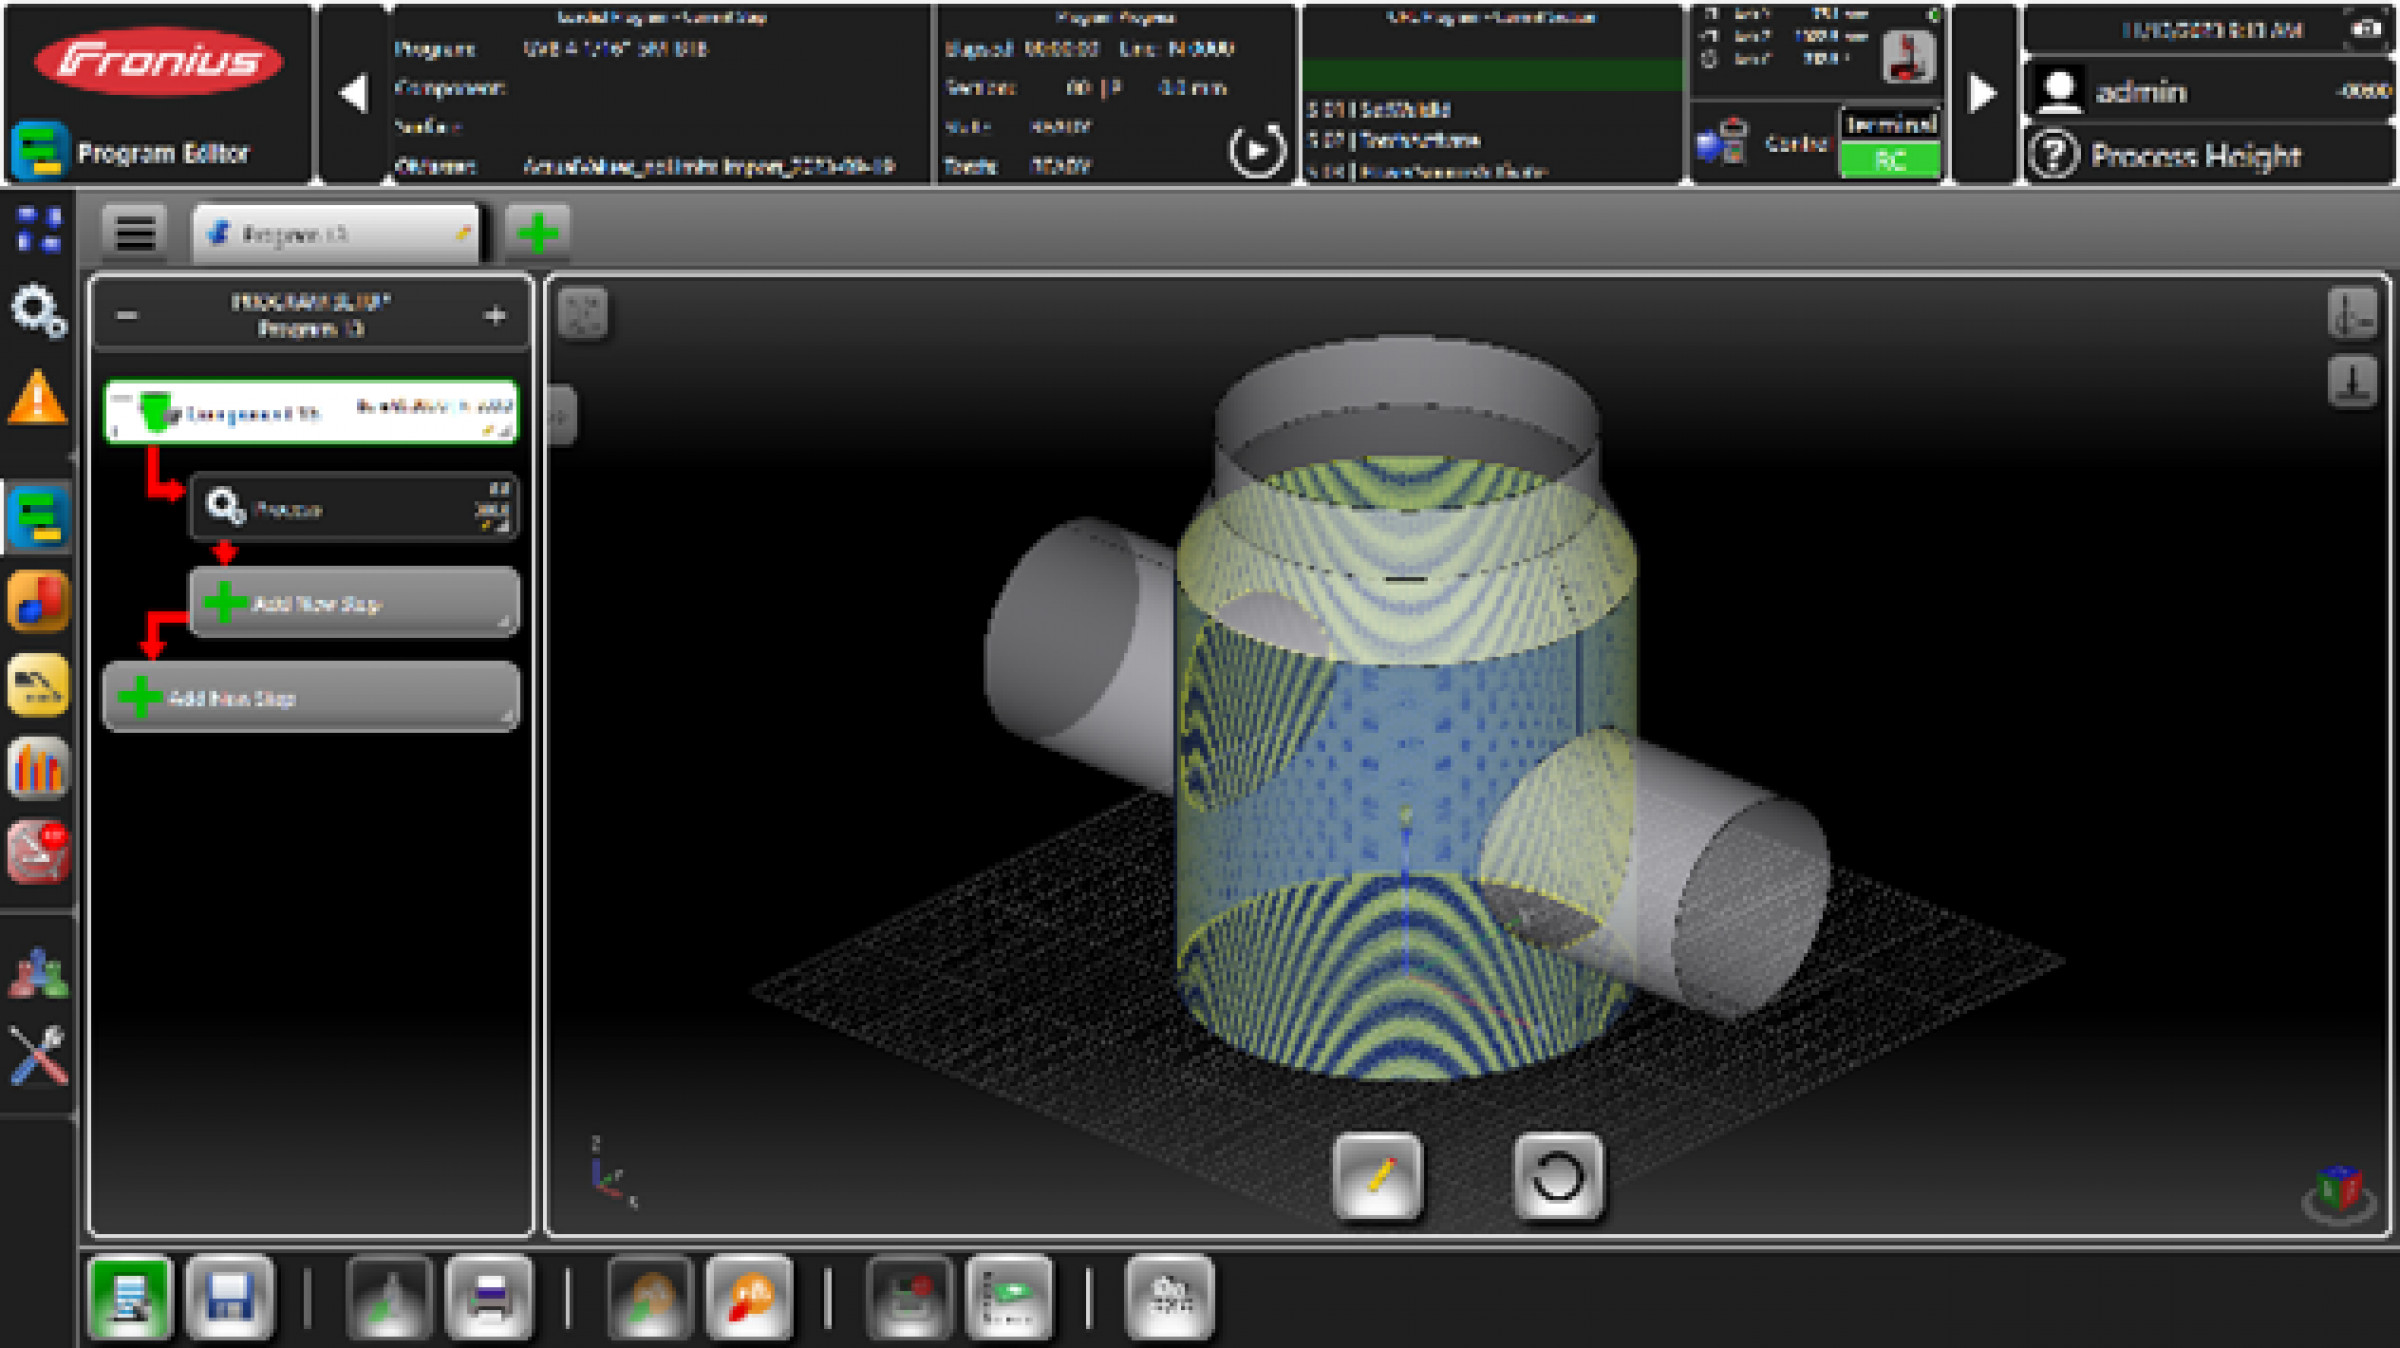The height and width of the screenshot is (1348, 2400).
Task: Click the printer icon in bottom toolbar
Action: [x=489, y=1297]
